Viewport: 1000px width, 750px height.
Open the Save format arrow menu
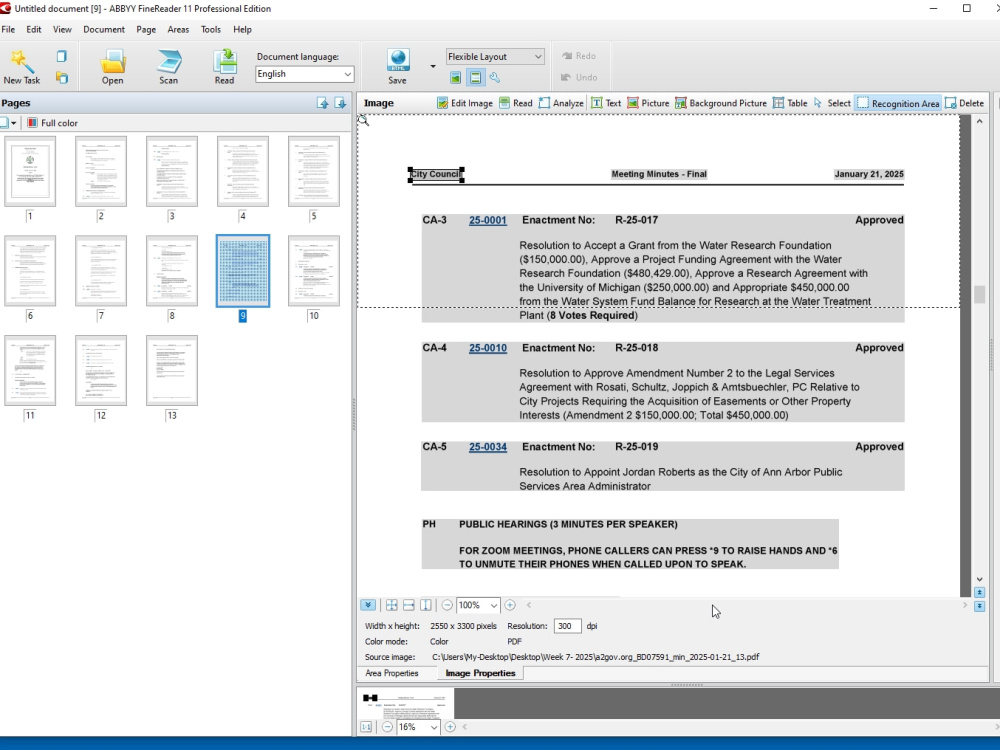click(x=433, y=66)
